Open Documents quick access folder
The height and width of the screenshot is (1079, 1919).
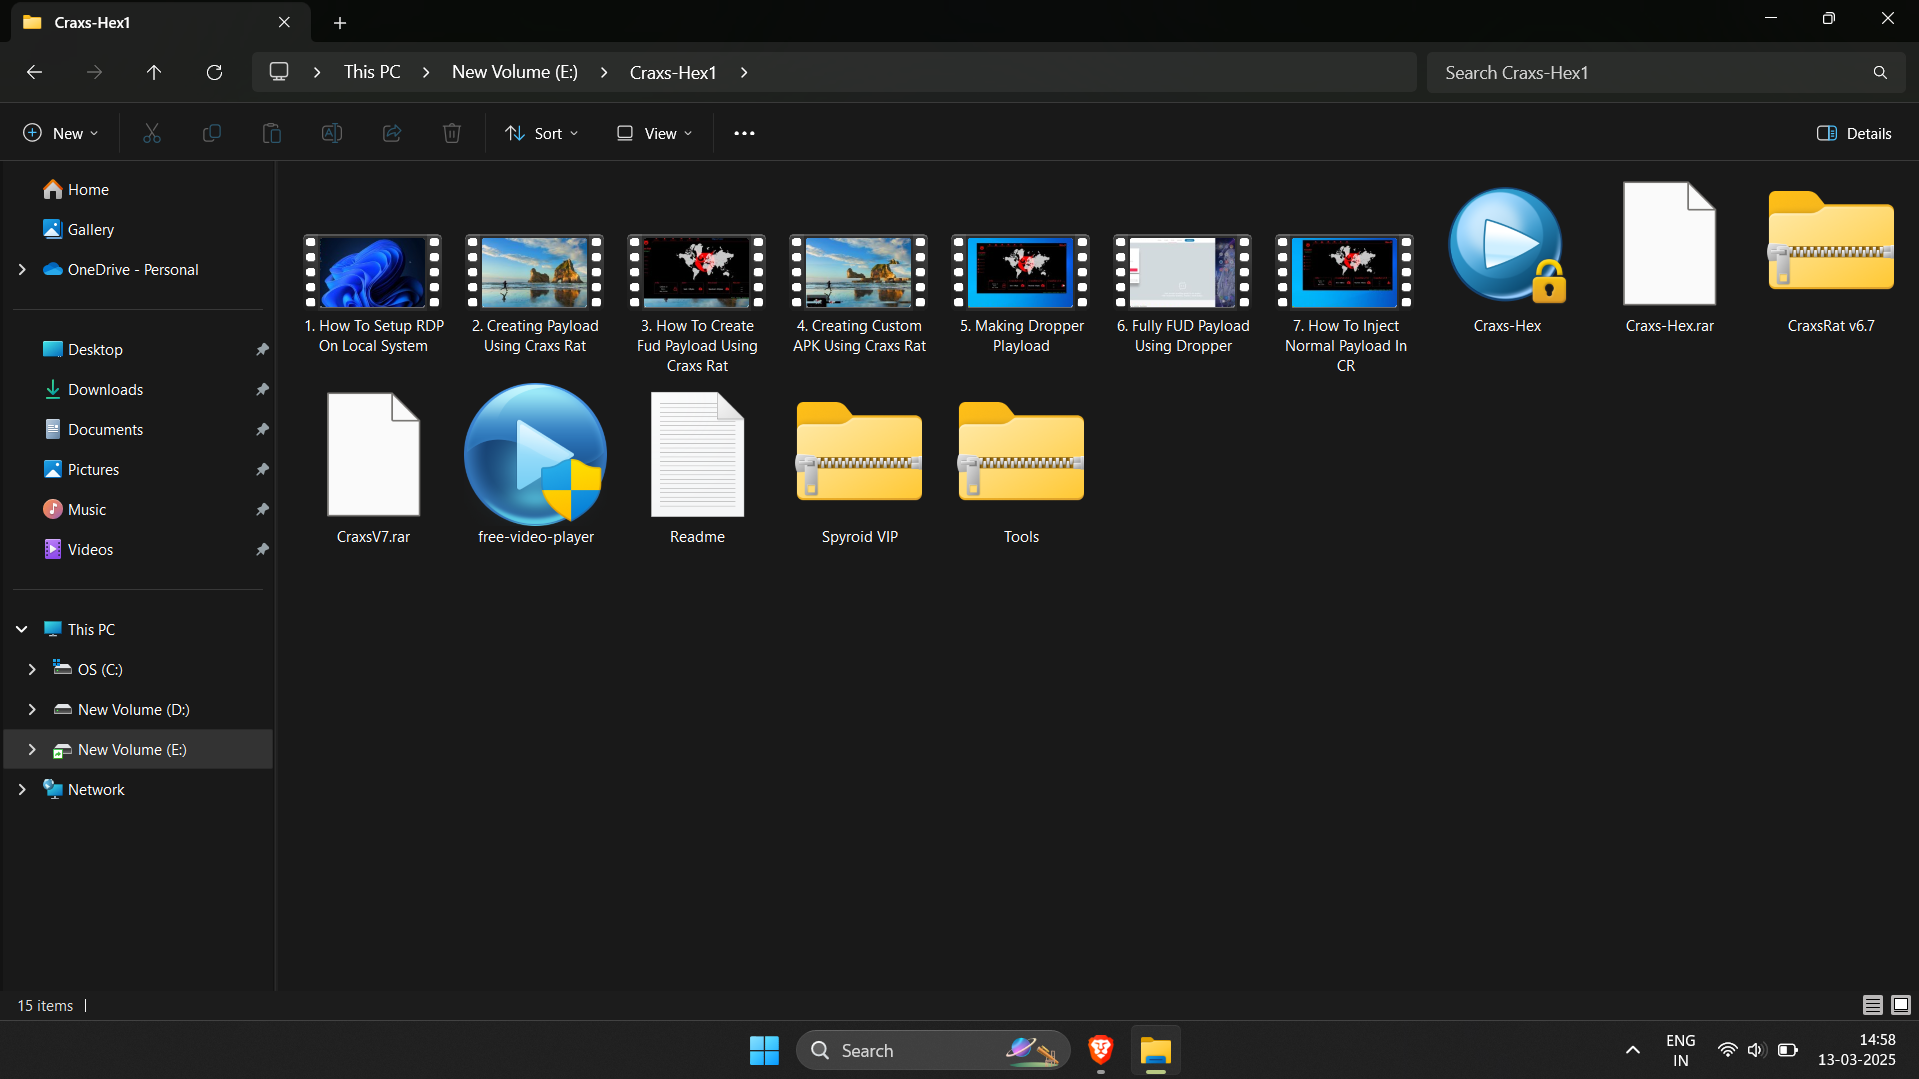coord(94,429)
